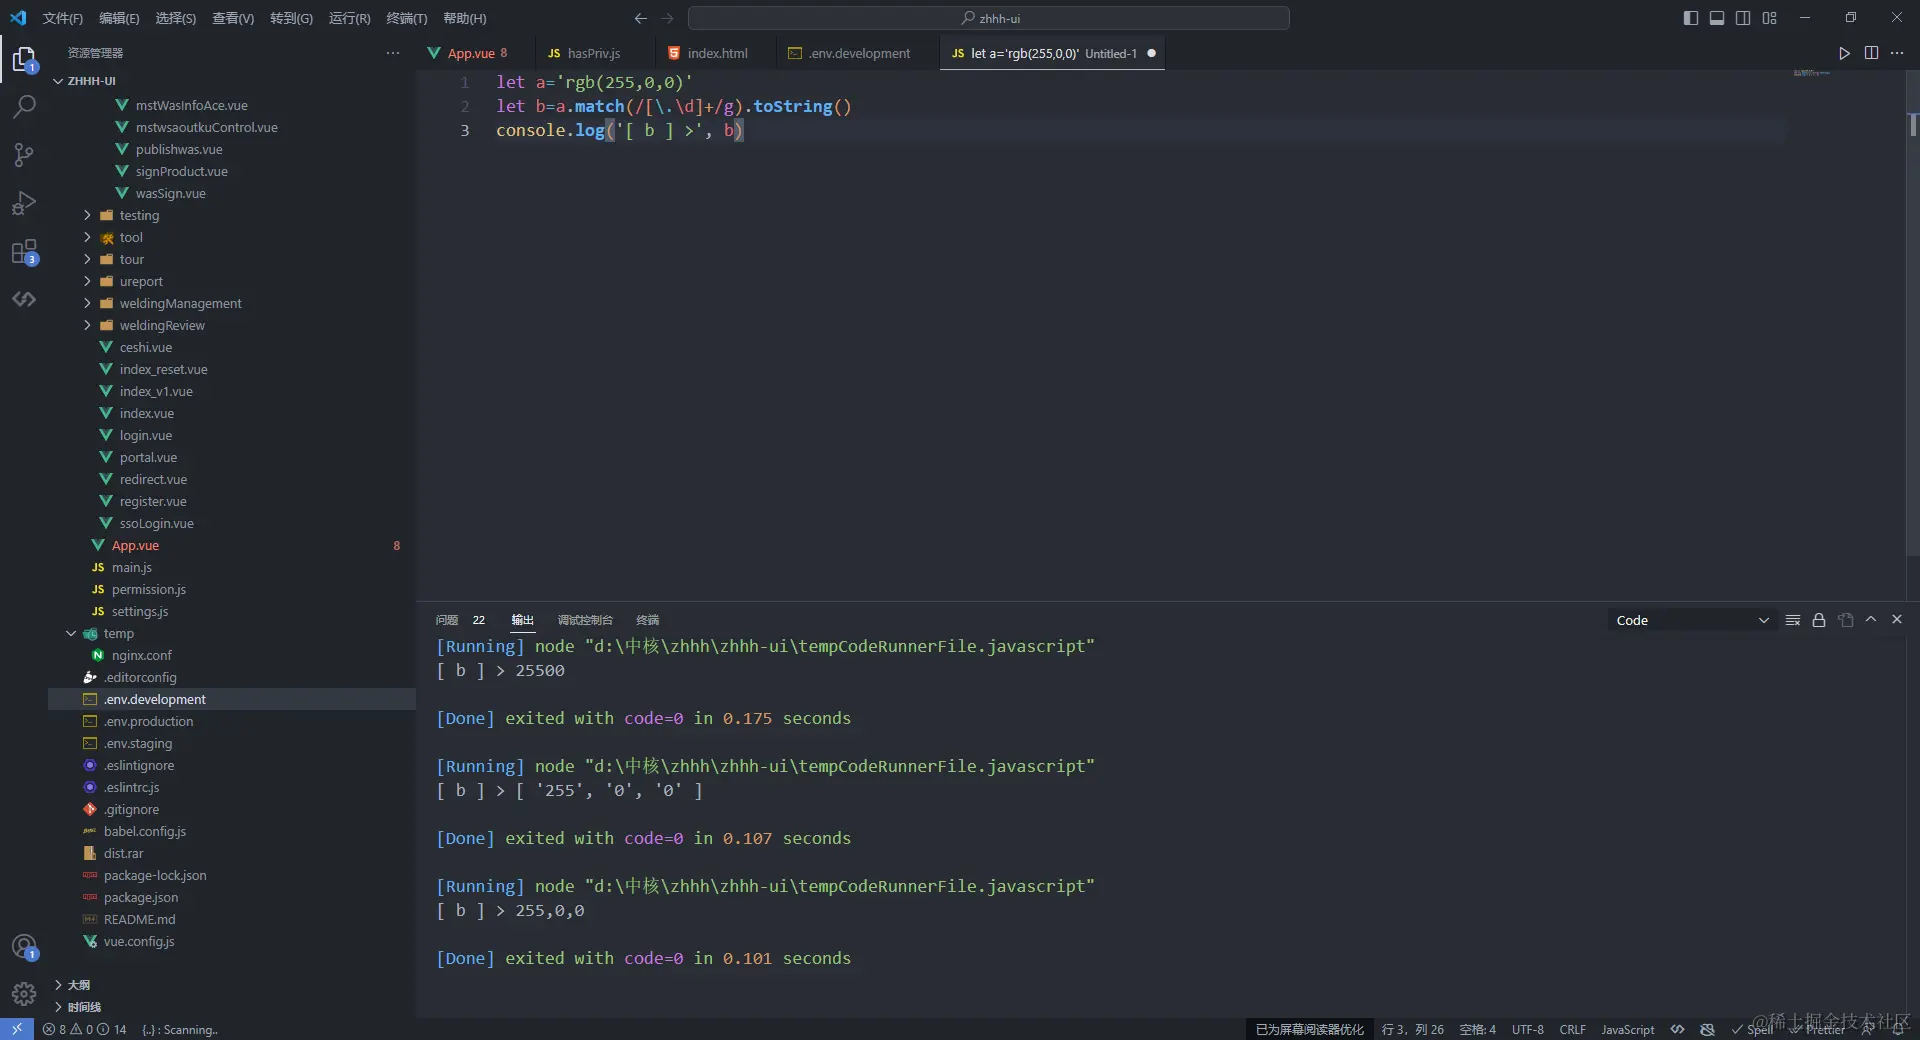Maximize the panel with the up chevron
1920x1040 pixels.
[1871, 620]
